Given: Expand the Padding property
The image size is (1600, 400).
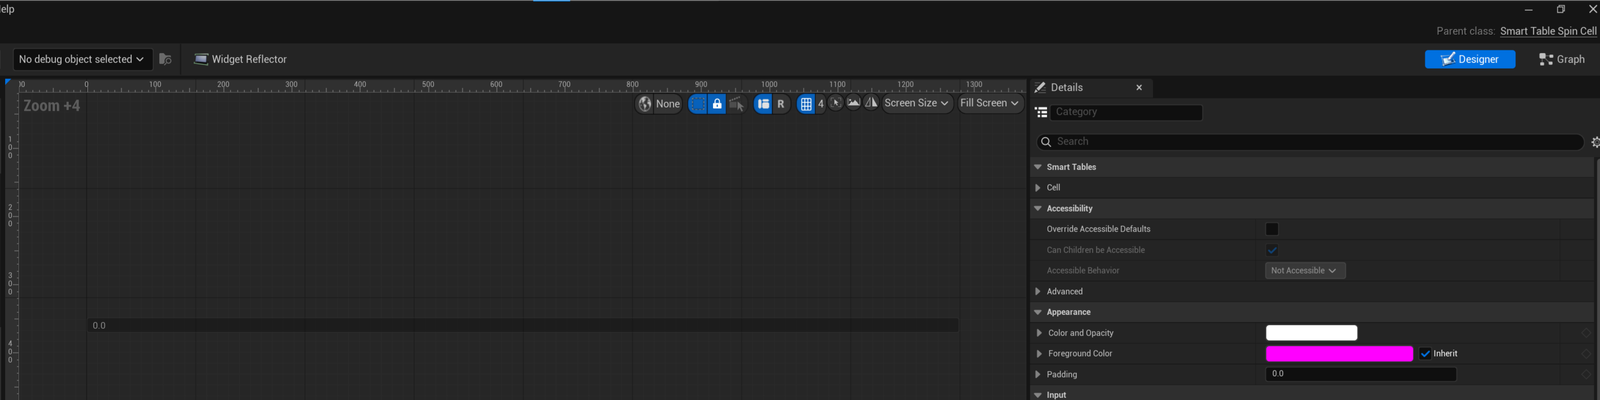Looking at the screenshot, I should coord(1039,375).
